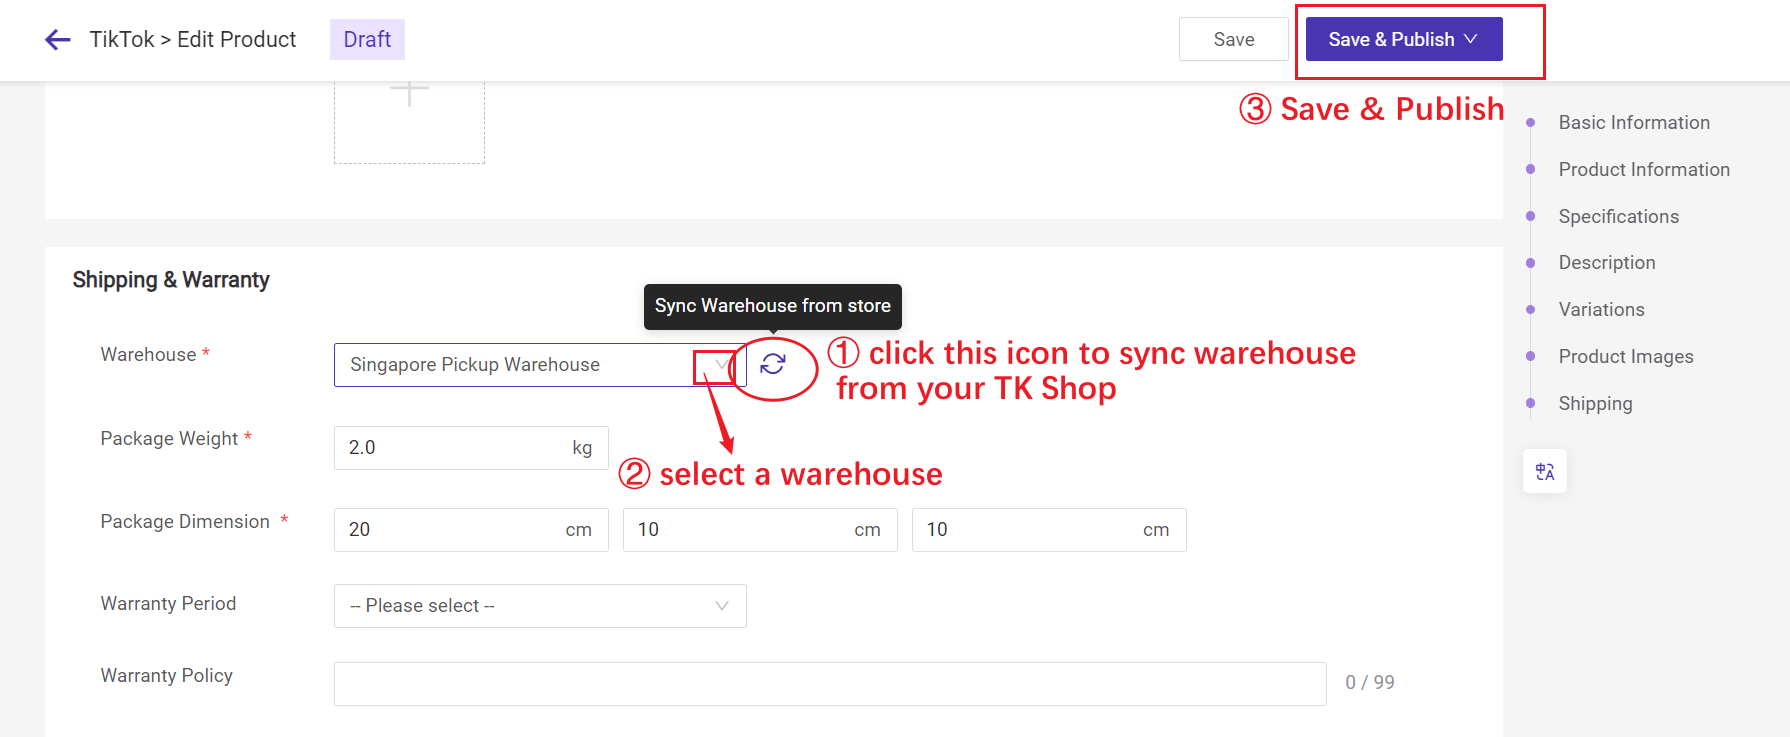This screenshot has height=737, width=1790.
Task: Click the Warranty Period label
Action: tap(168, 604)
